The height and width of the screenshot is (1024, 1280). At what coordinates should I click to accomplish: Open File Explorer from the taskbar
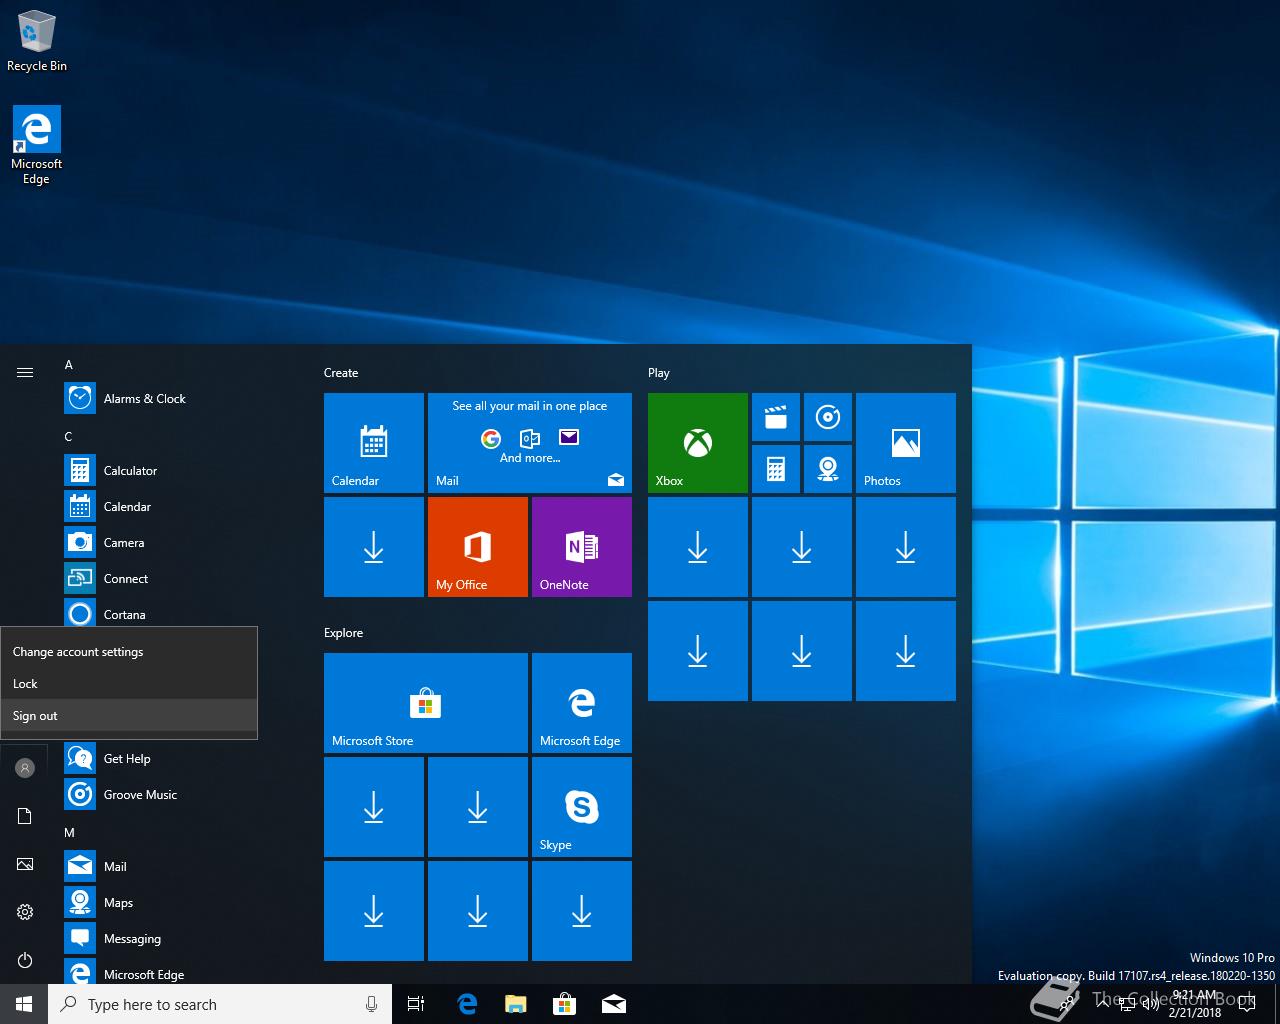(x=516, y=1004)
